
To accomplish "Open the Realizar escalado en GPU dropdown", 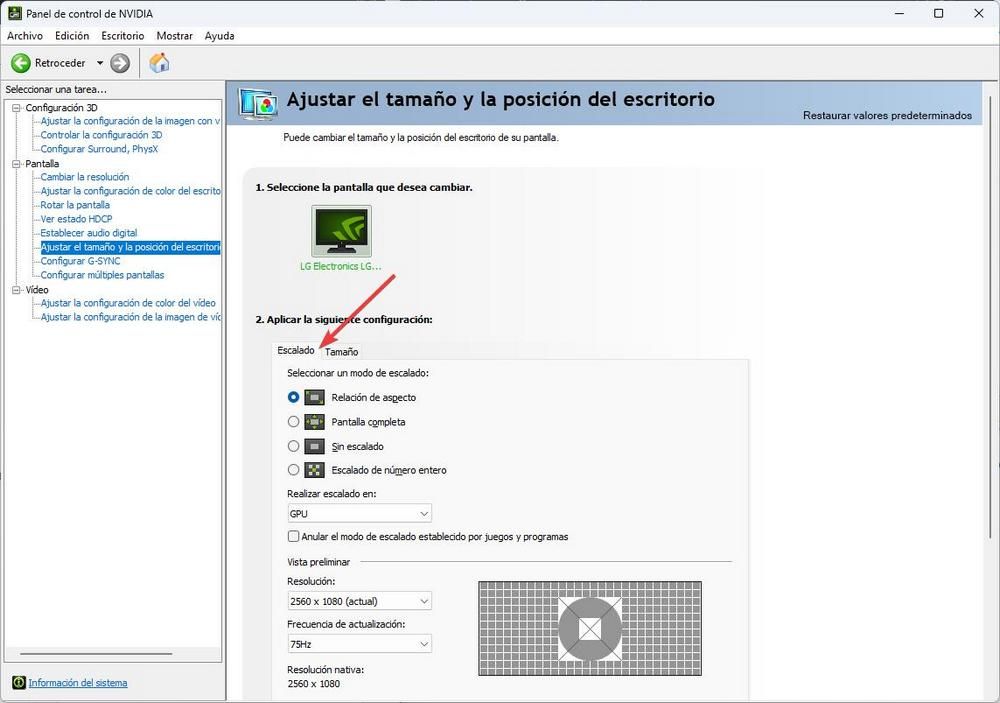I will 360,514.
